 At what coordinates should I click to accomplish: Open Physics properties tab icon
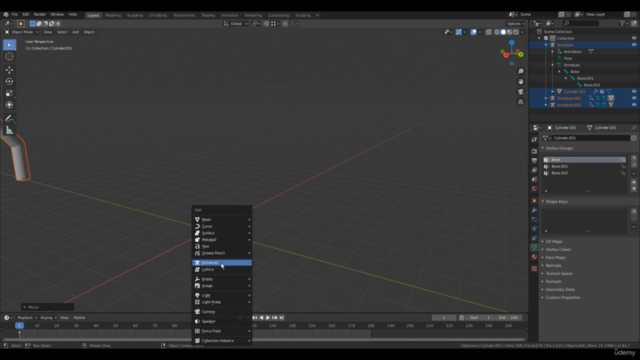(x=534, y=229)
